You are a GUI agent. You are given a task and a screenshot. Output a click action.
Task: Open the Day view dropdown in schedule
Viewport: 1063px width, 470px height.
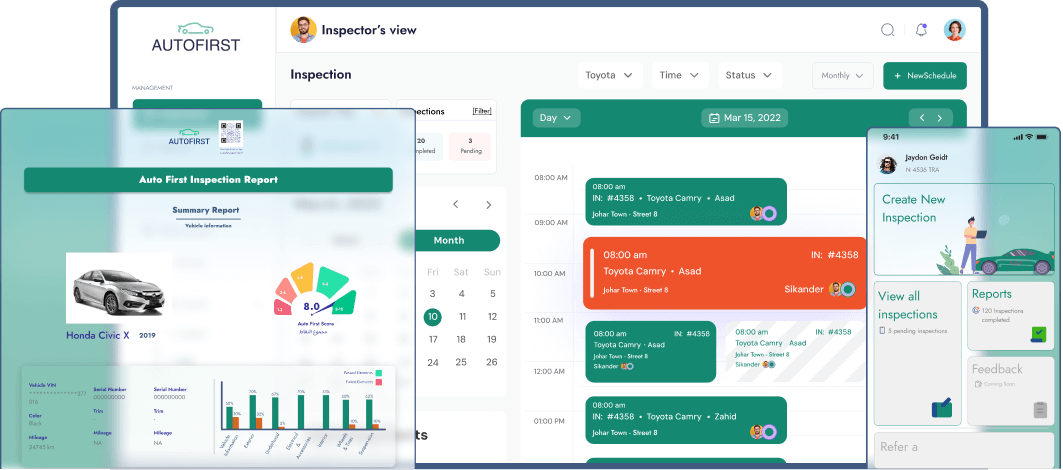[556, 118]
